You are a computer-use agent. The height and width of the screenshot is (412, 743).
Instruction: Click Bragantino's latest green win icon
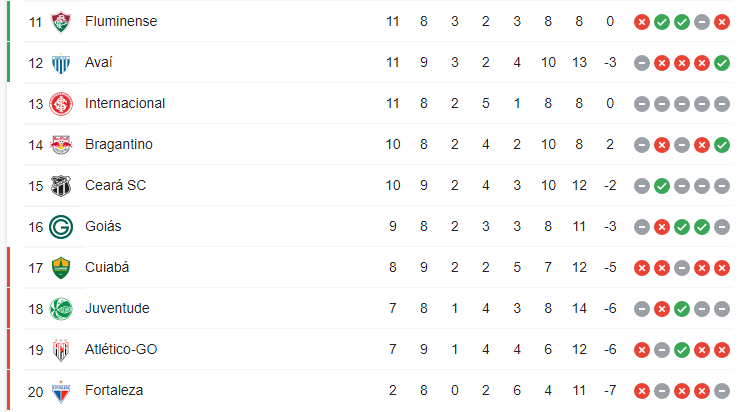click(722, 145)
